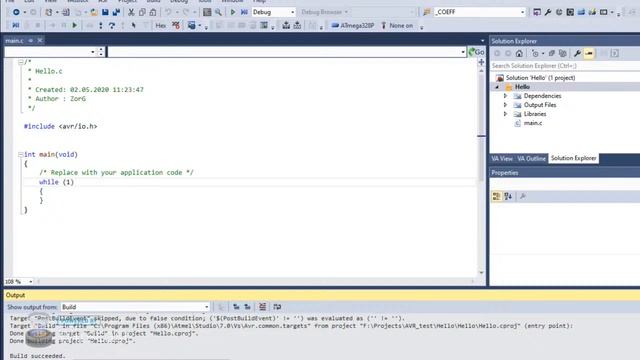Click the Output panel title bar
640x360 pixels.
coord(322,295)
